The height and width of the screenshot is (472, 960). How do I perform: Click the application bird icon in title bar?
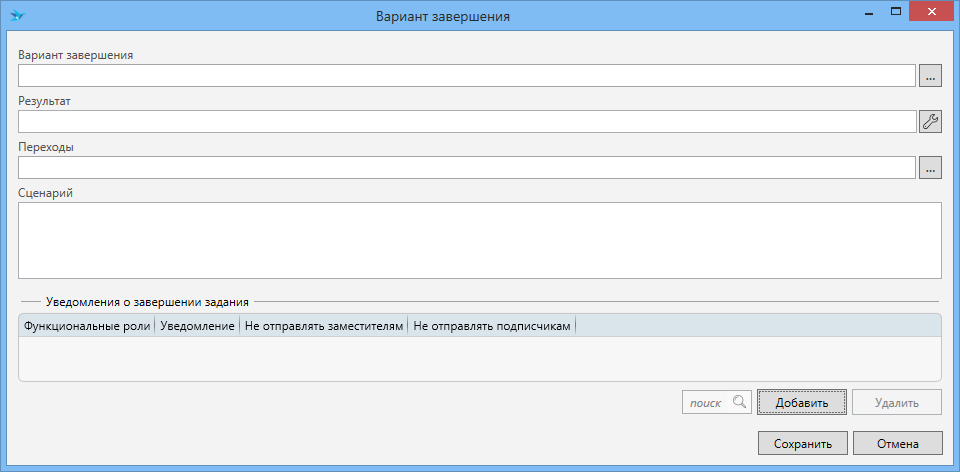(17, 16)
